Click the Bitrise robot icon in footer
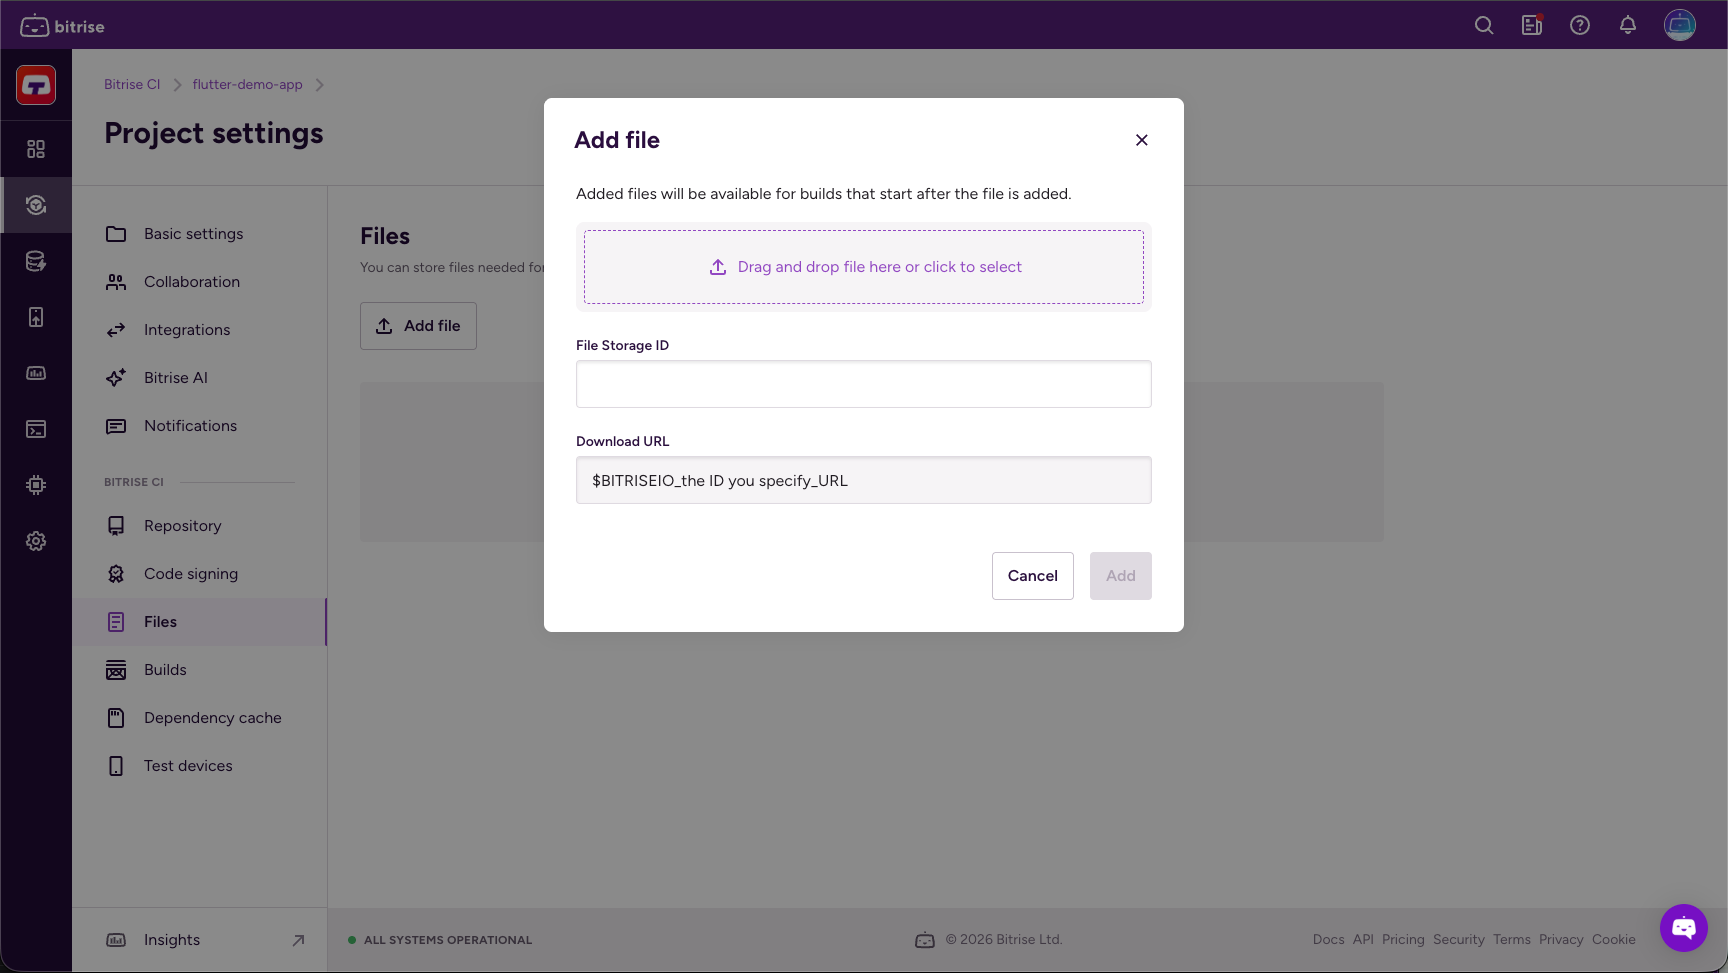Viewport: 1728px width, 973px height. point(925,940)
